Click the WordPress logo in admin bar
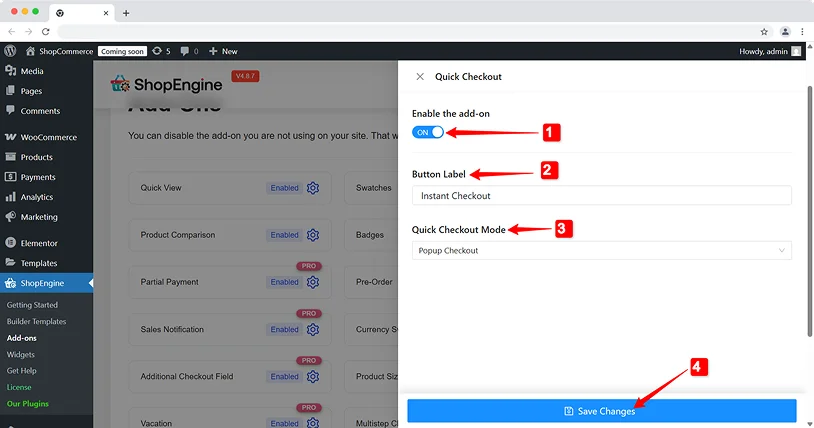The image size is (814, 428). coord(10,51)
